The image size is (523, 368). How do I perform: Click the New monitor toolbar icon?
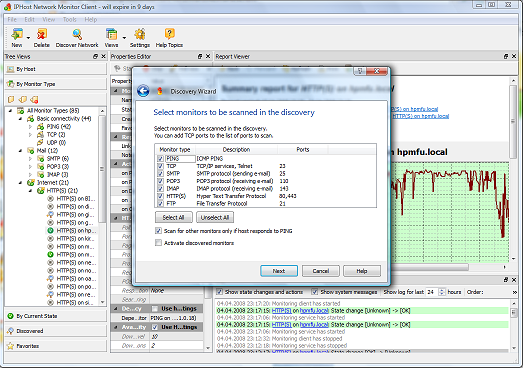click(17, 35)
